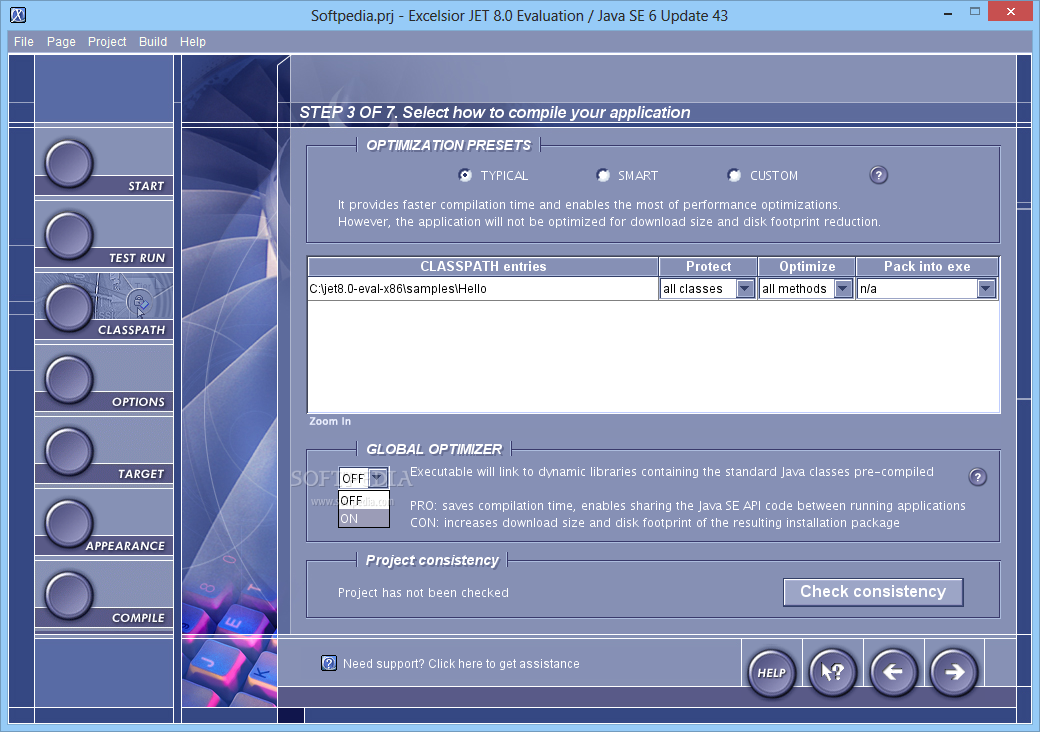Open help for Global Optimizer
1040x732 pixels.
pyautogui.click(x=978, y=477)
